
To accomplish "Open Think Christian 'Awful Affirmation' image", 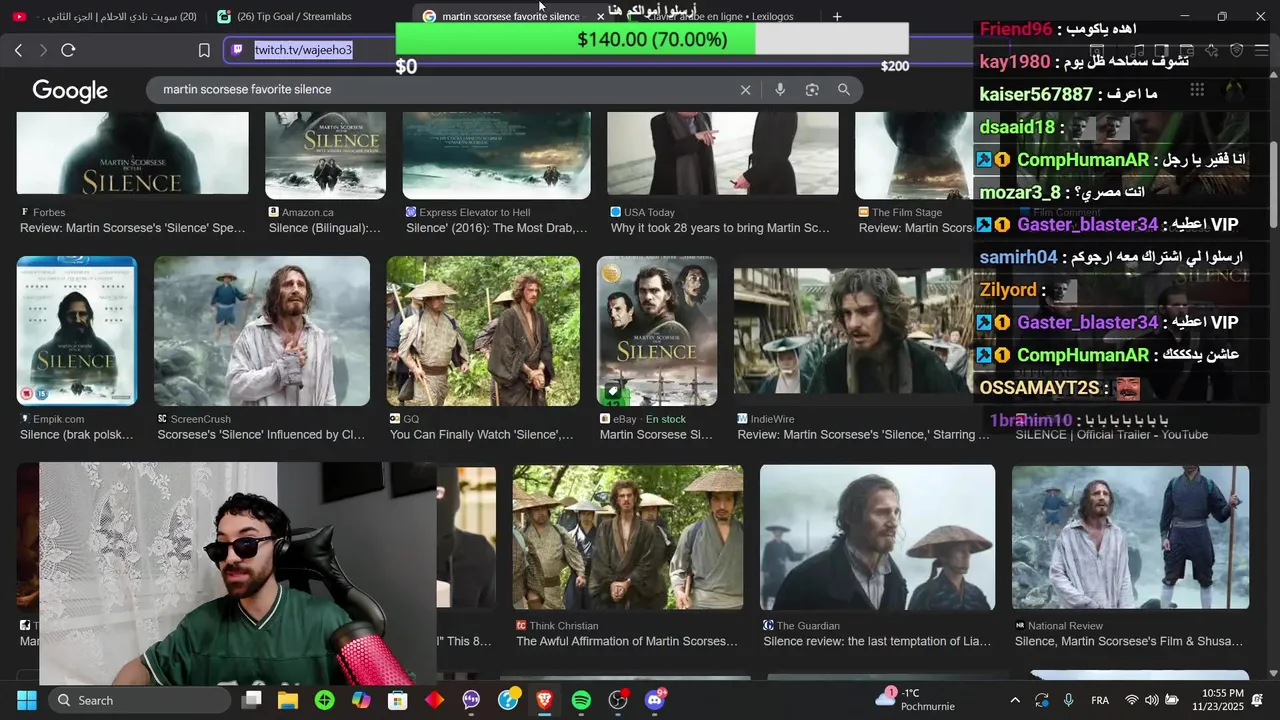I will (628, 537).
